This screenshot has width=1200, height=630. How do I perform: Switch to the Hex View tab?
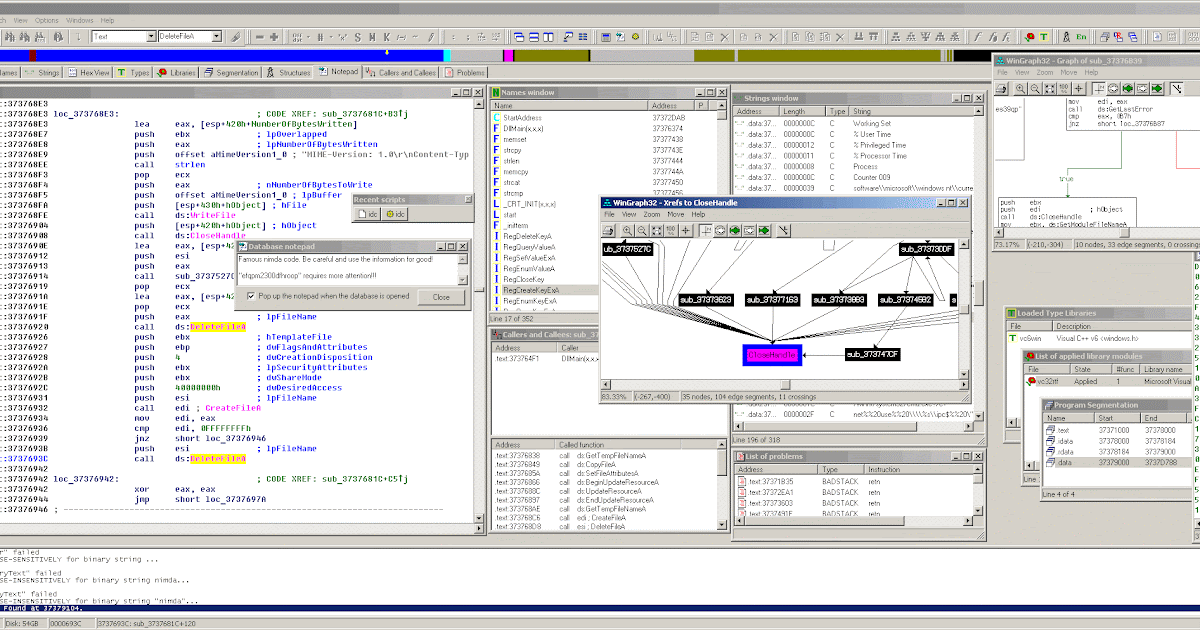[89, 72]
